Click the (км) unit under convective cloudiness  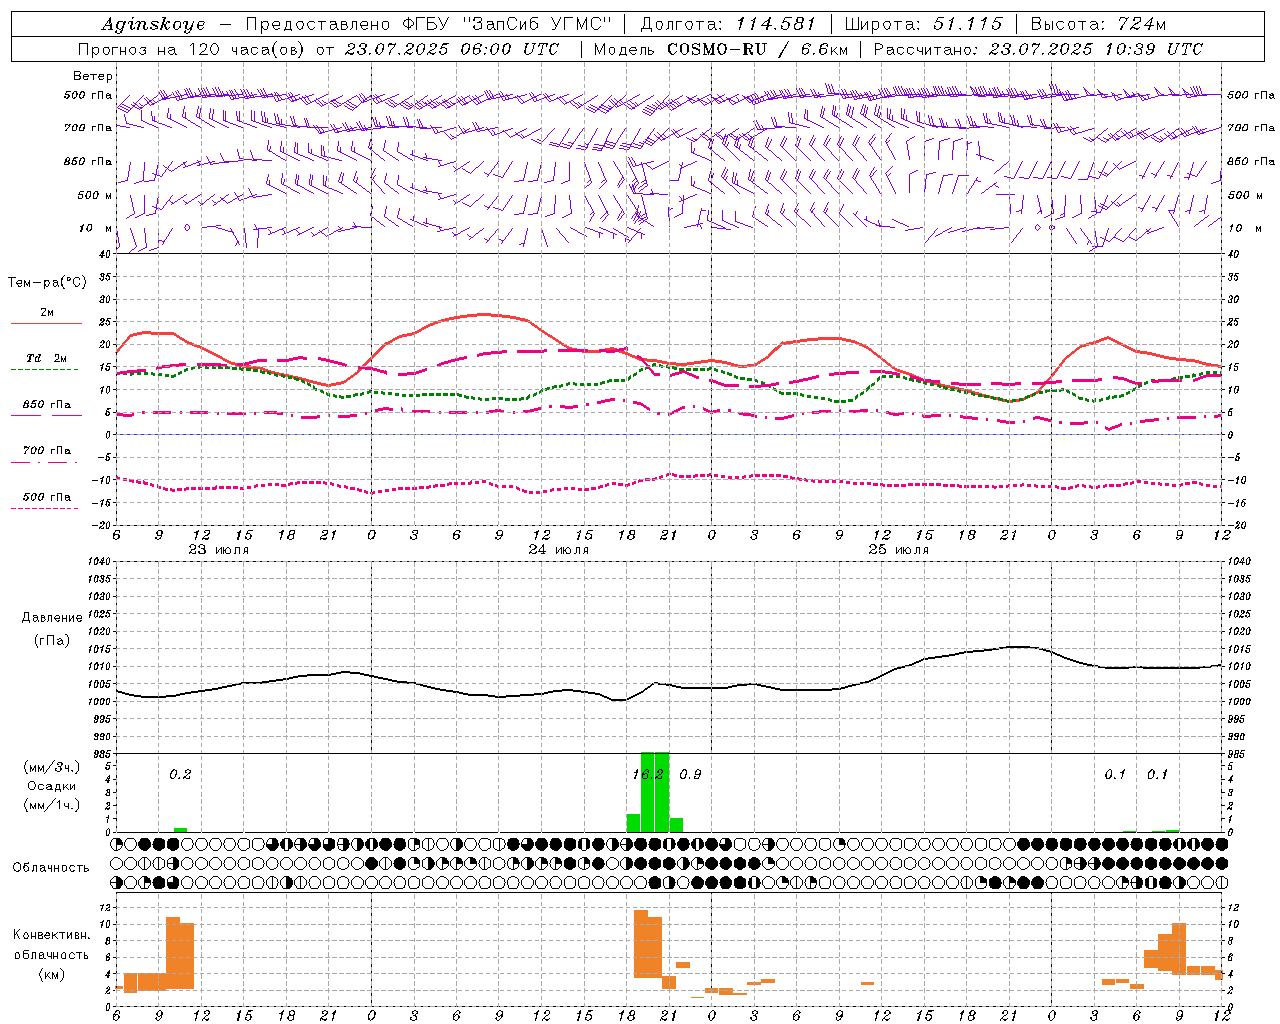coord(52,974)
